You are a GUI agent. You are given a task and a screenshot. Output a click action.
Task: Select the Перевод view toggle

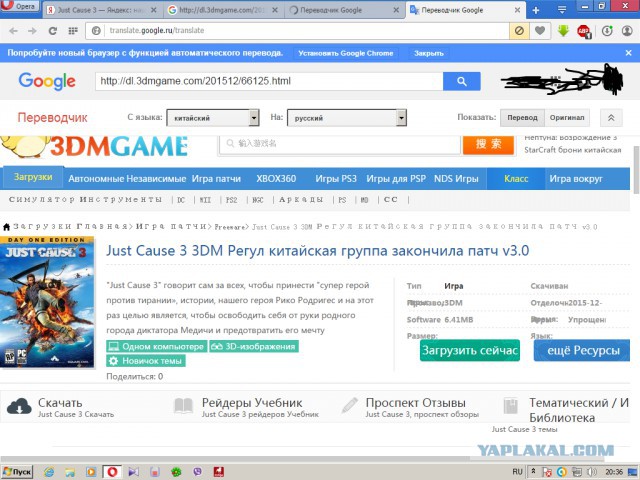point(522,118)
